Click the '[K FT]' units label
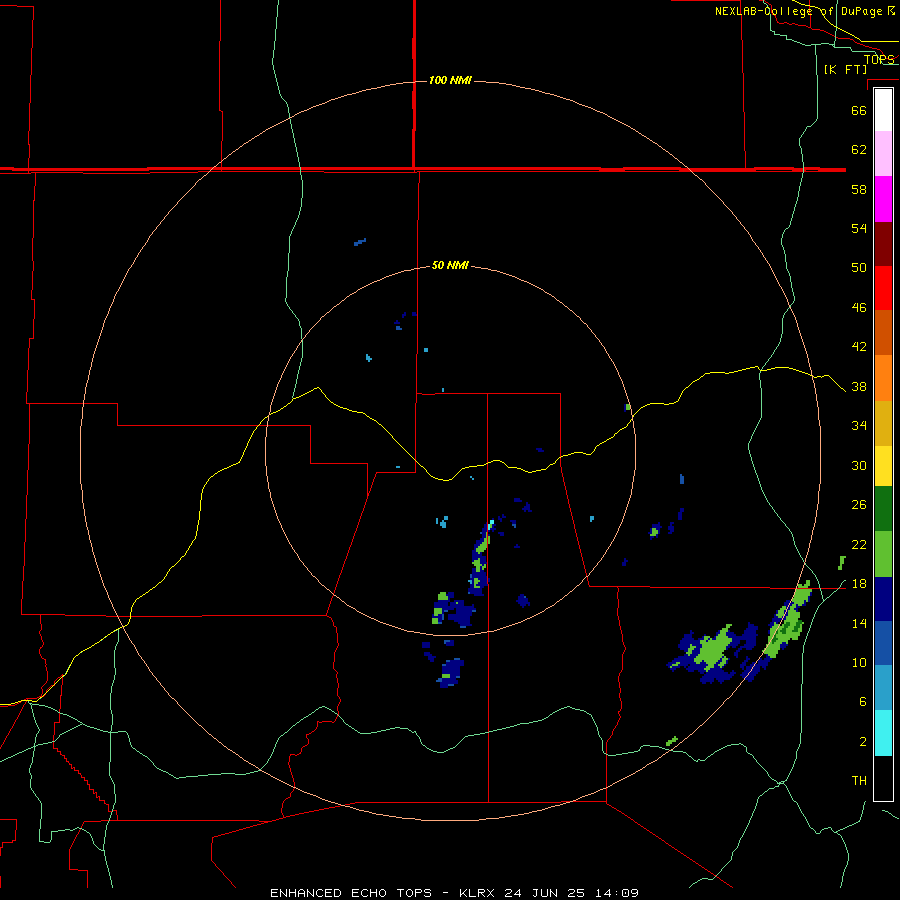The height and width of the screenshot is (900, 900). [x=845, y=69]
